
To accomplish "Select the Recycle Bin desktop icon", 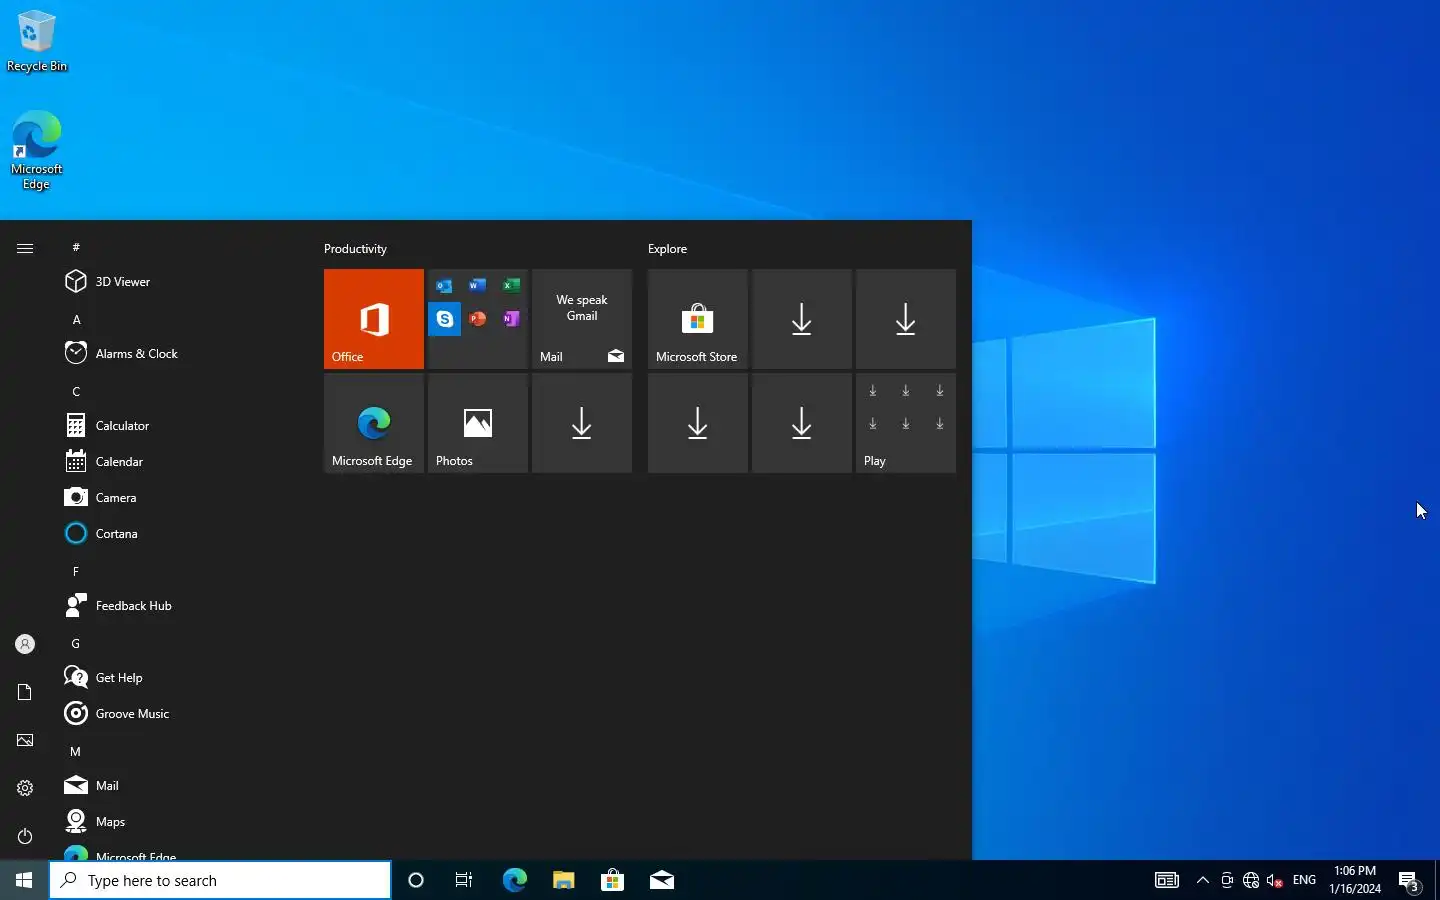I will click(x=37, y=41).
